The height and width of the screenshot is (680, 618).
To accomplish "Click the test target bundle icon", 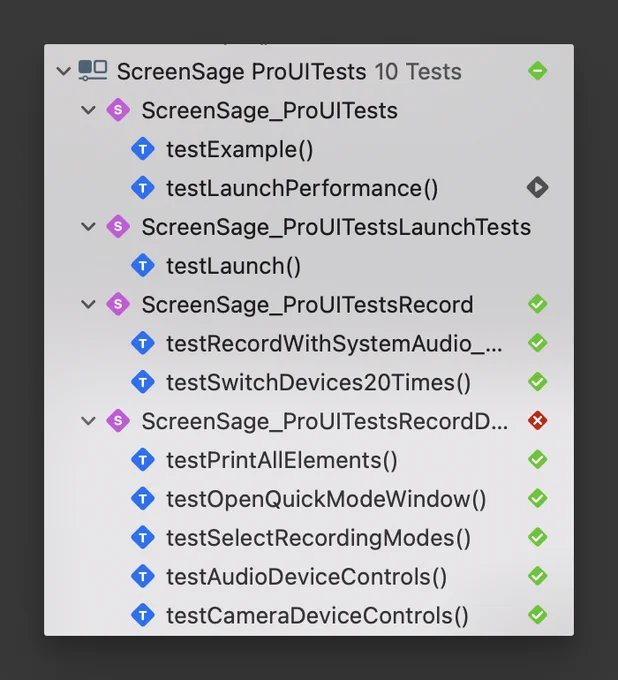I will pos(93,71).
